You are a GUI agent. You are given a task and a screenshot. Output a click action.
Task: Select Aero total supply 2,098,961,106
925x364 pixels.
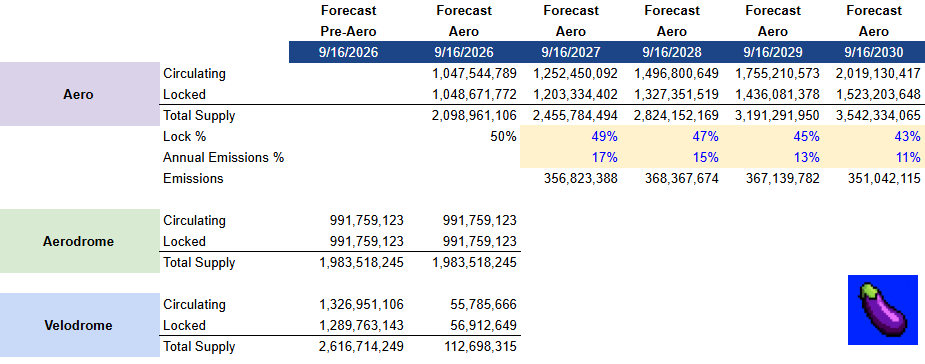pos(474,116)
